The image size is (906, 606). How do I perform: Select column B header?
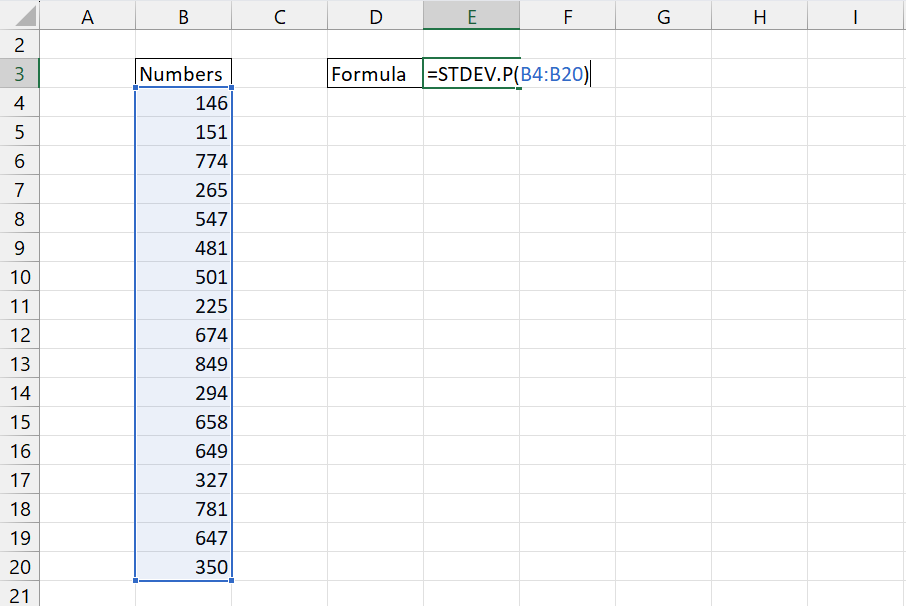pos(183,16)
